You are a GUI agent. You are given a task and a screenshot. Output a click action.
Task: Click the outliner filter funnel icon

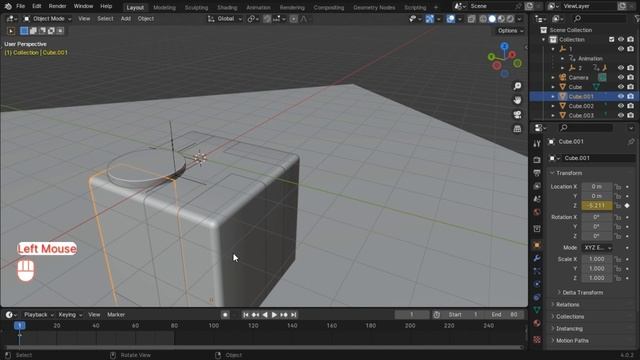pyautogui.click(x=638, y=19)
